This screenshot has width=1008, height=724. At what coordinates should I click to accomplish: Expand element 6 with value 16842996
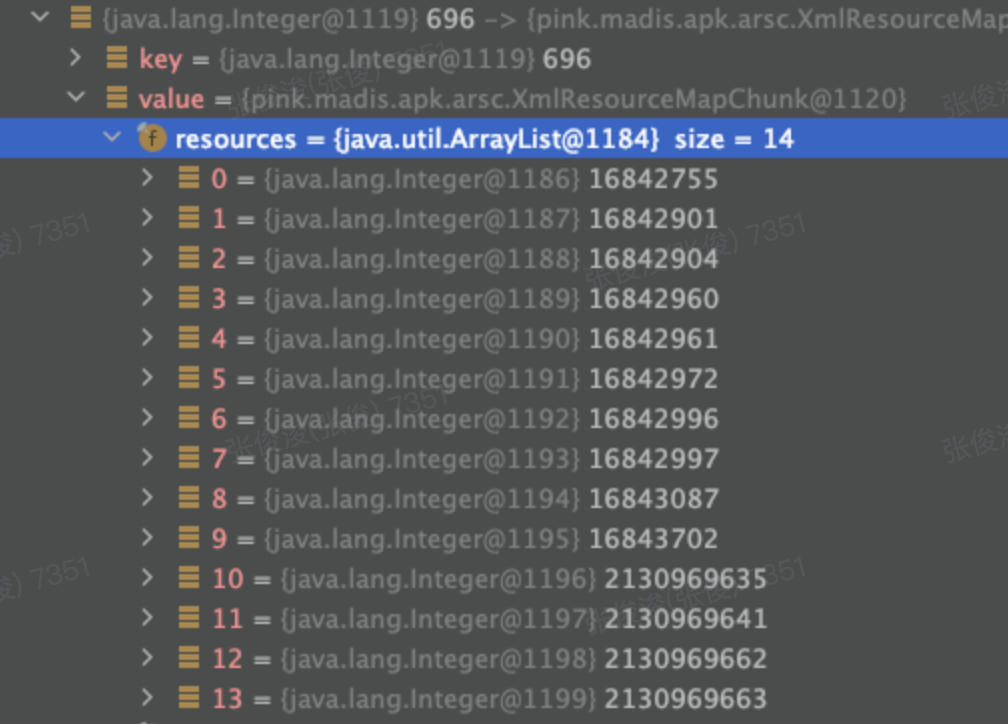click(147, 418)
